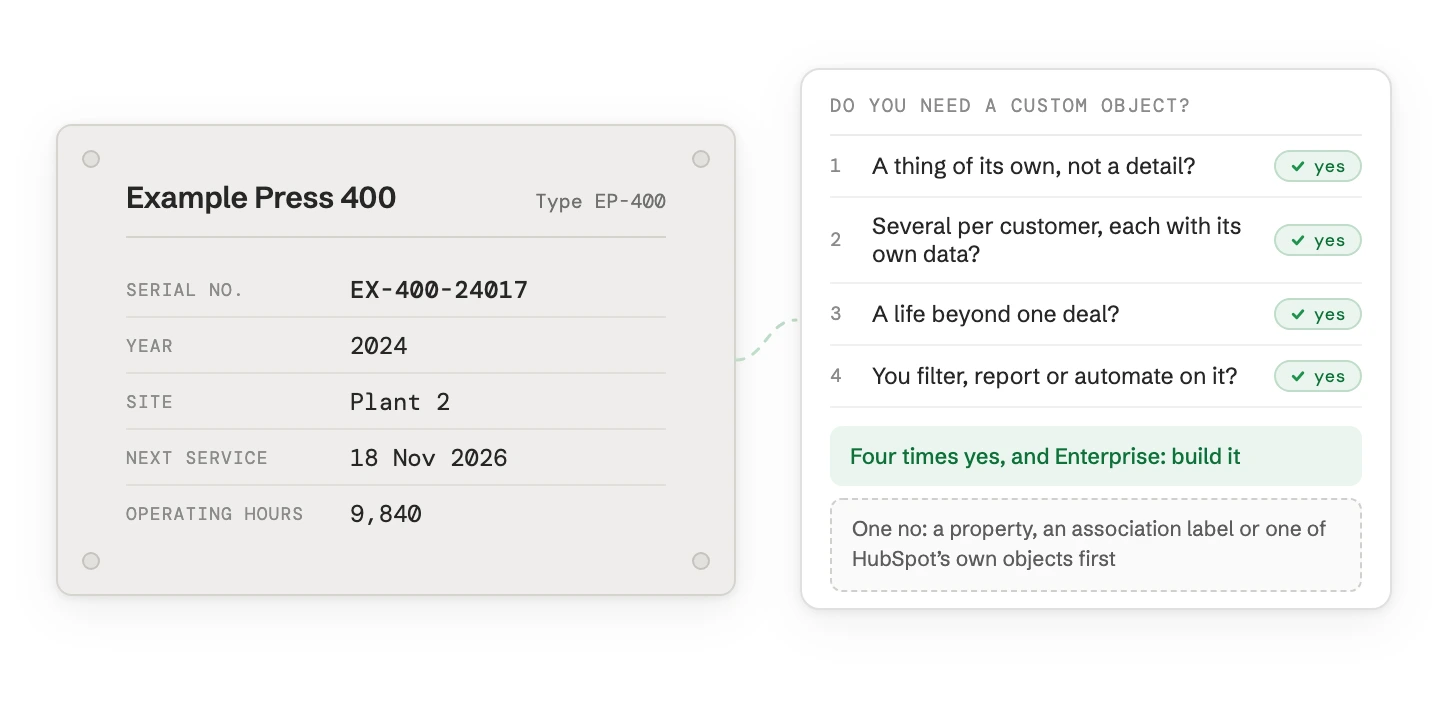Click the "NEXT SERVICE" field label
The width and height of the screenshot is (1436, 720).
click(x=197, y=458)
